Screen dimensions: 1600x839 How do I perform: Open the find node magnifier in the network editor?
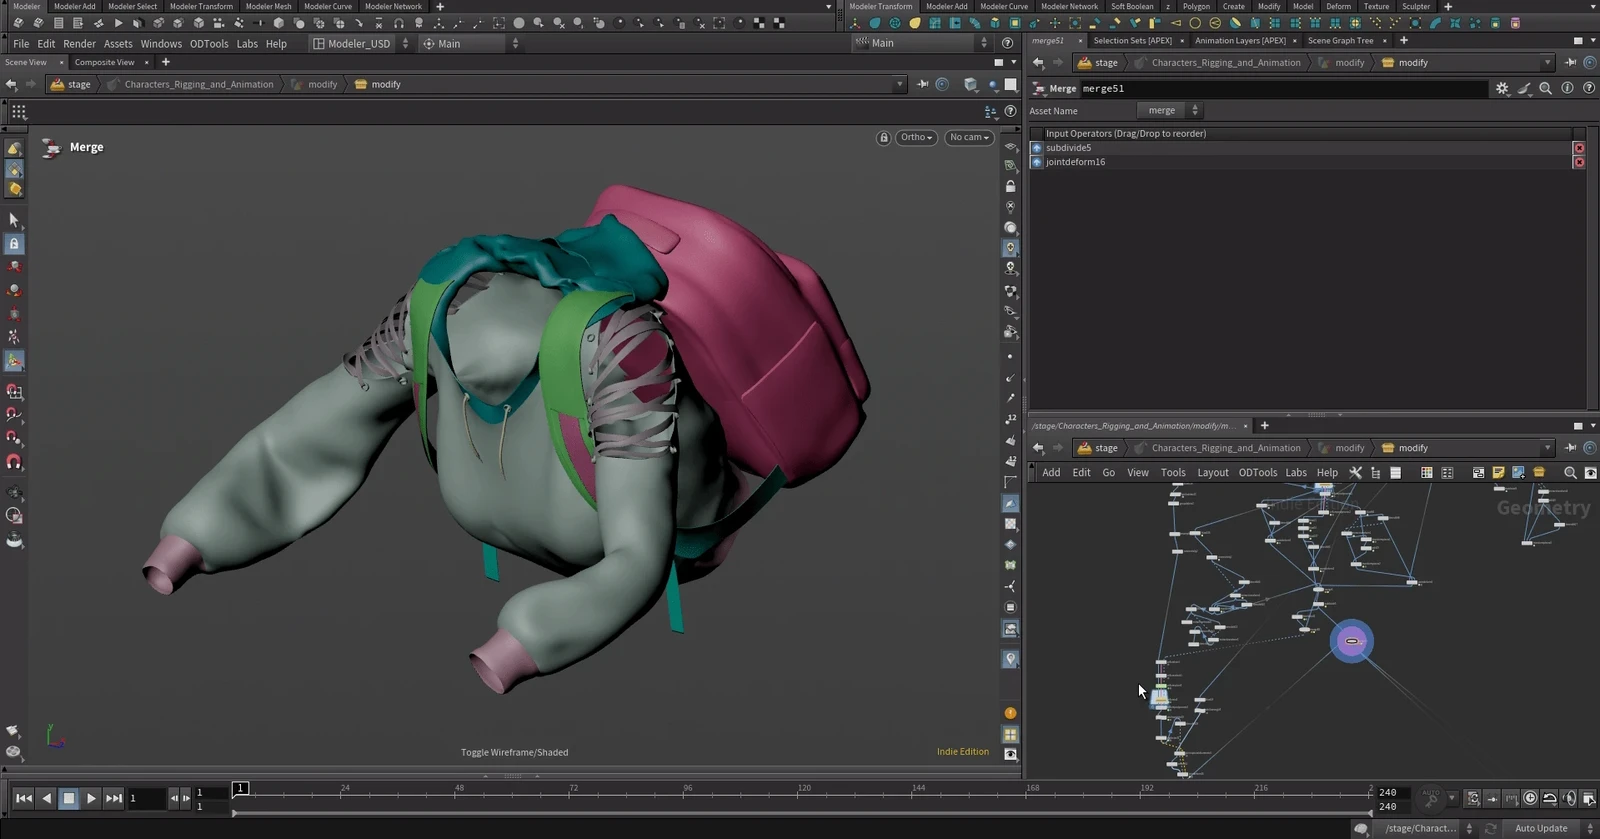[1570, 473]
